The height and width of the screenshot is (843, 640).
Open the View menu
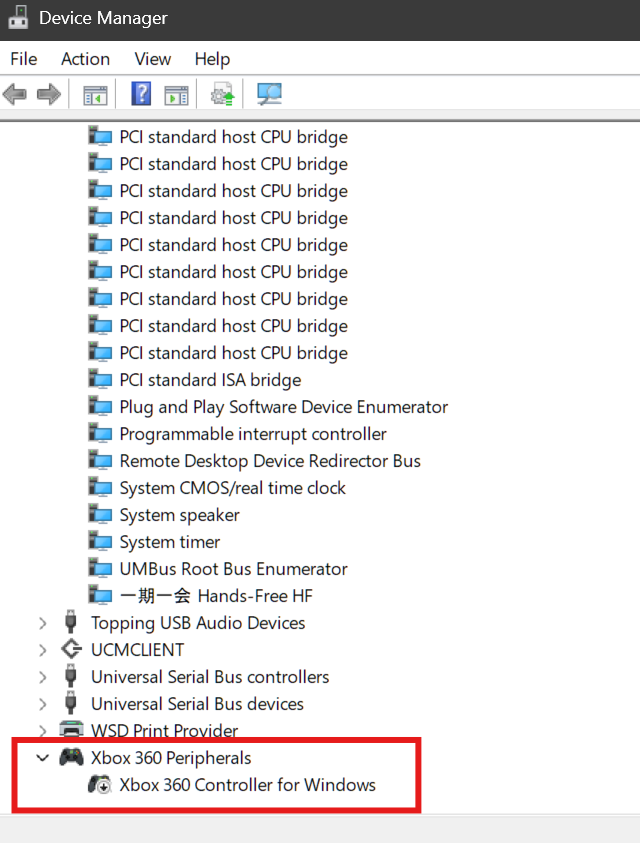(x=153, y=59)
